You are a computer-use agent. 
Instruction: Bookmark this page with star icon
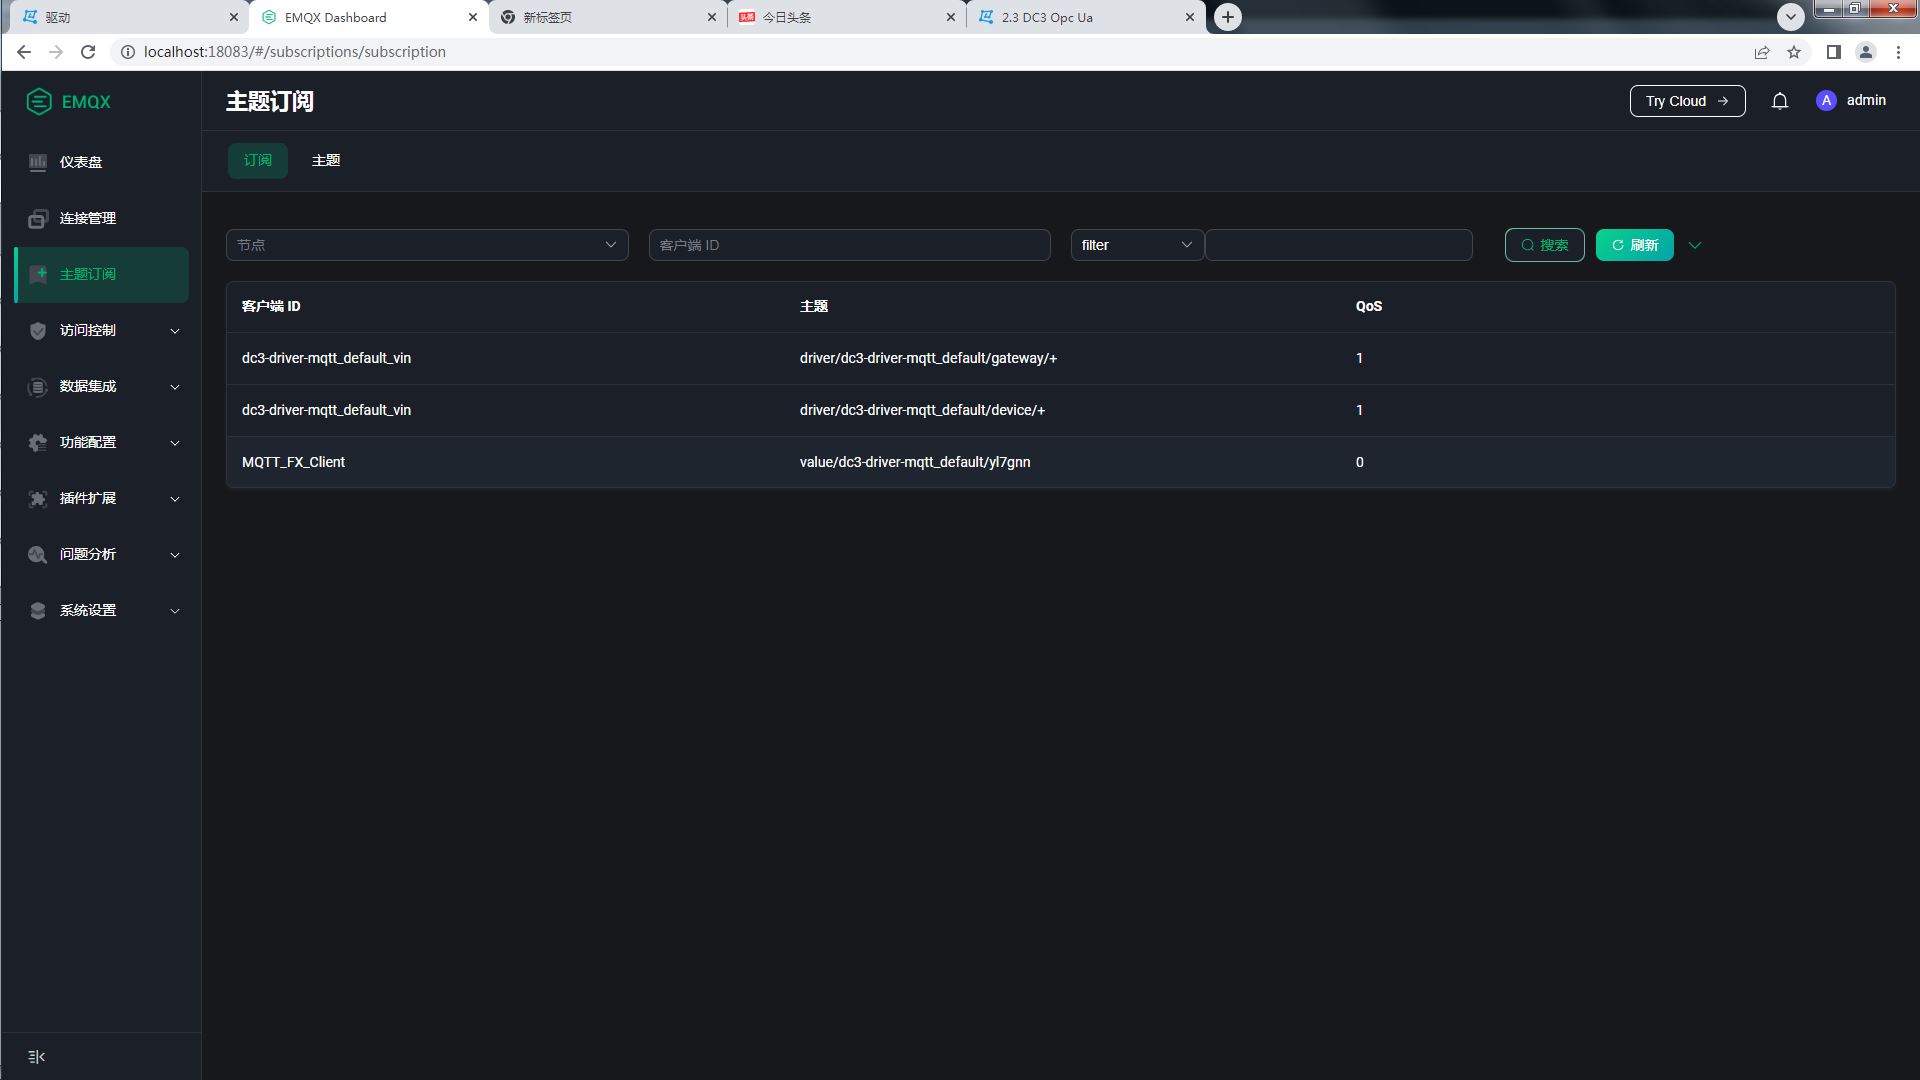pyautogui.click(x=1794, y=52)
